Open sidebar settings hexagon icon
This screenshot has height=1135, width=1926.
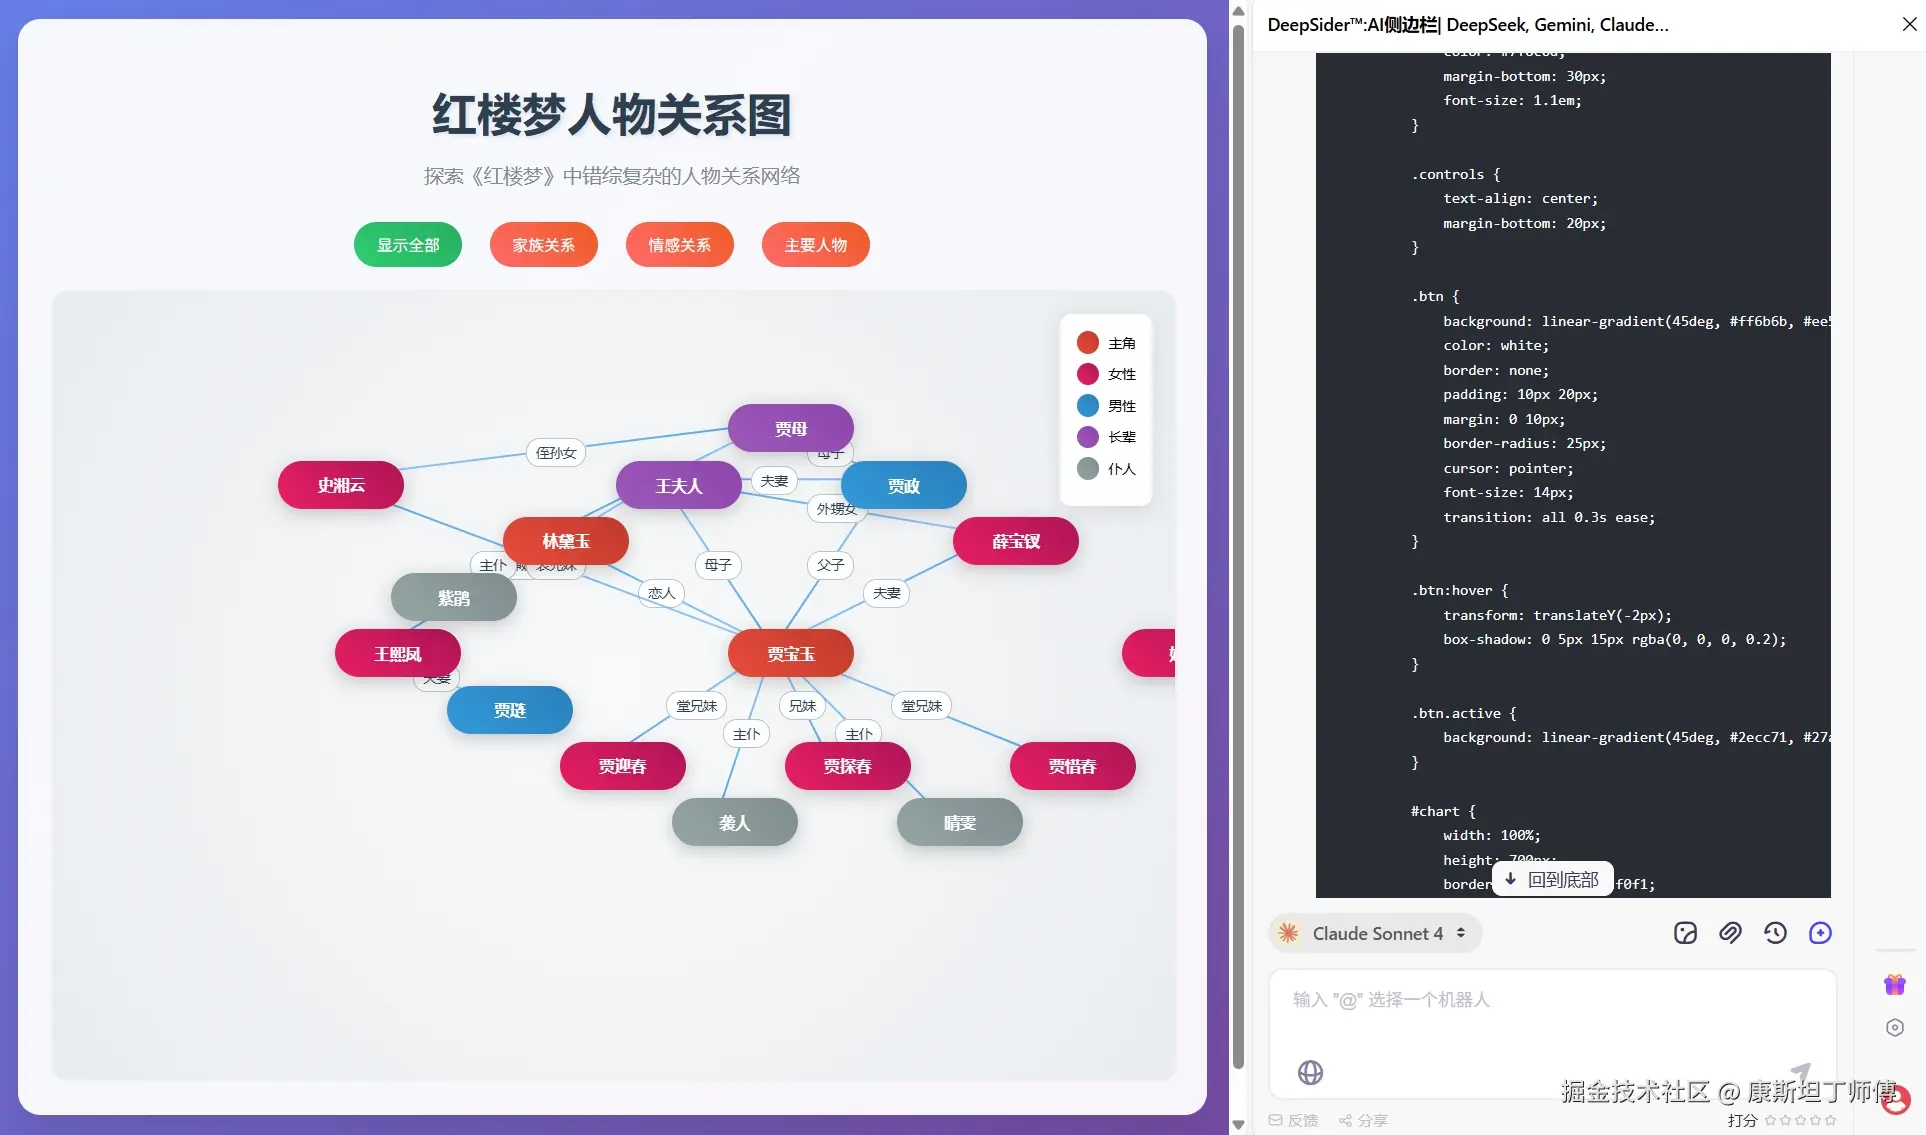[x=1894, y=1027]
